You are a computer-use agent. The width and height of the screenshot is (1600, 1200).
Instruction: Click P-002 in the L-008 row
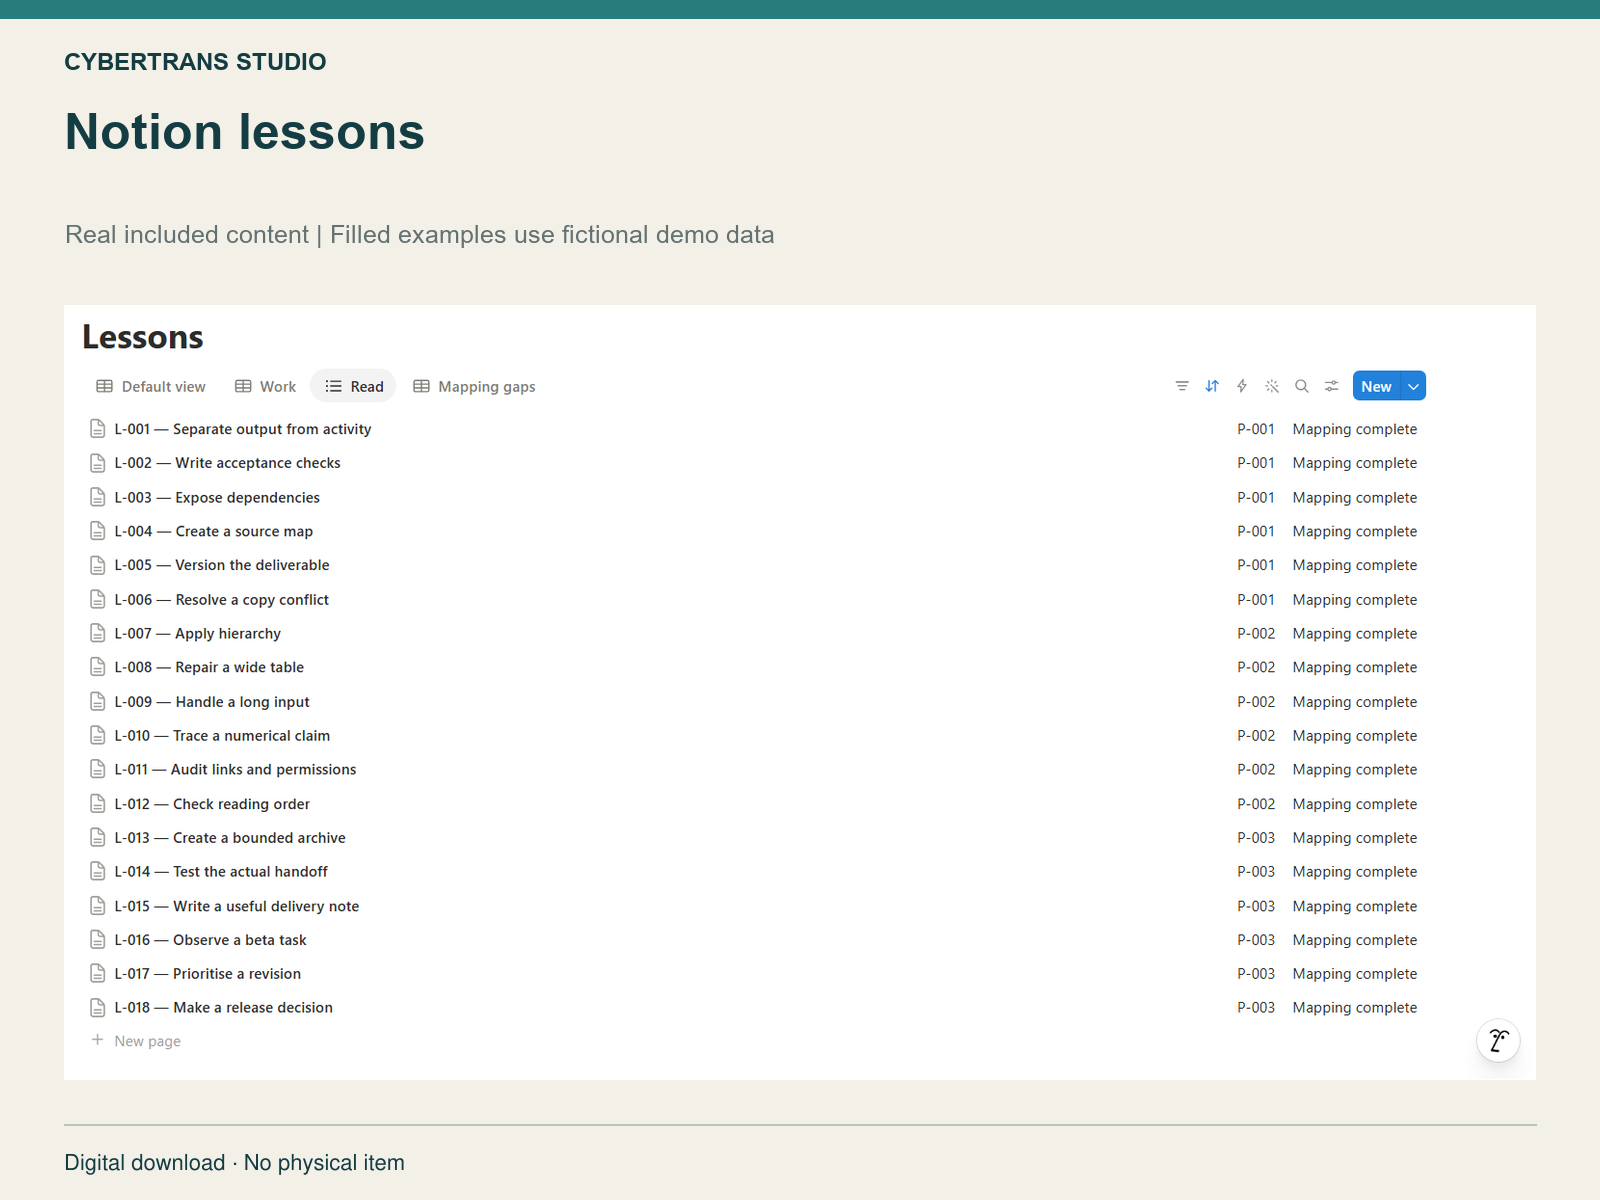(1256, 667)
